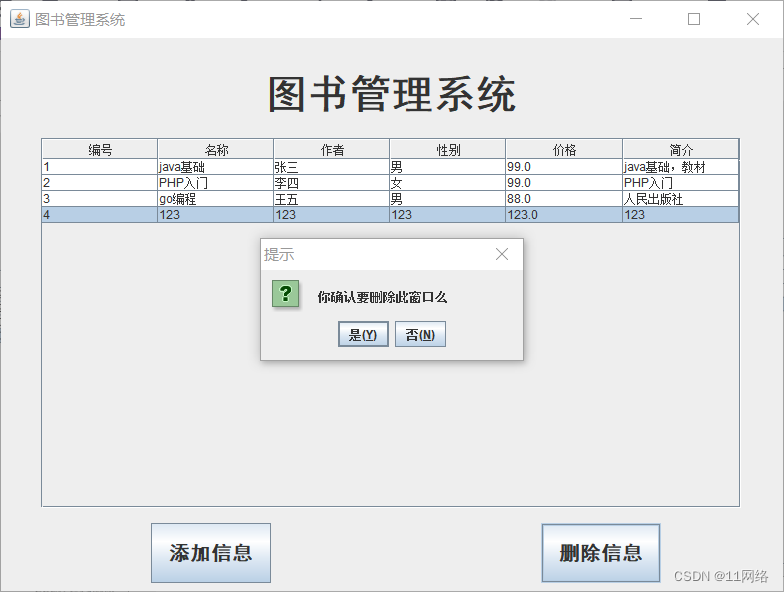Confirm deletion with the 是(Y) button
Viewport: 784px width, 592px height.
[x=364, y=334]
